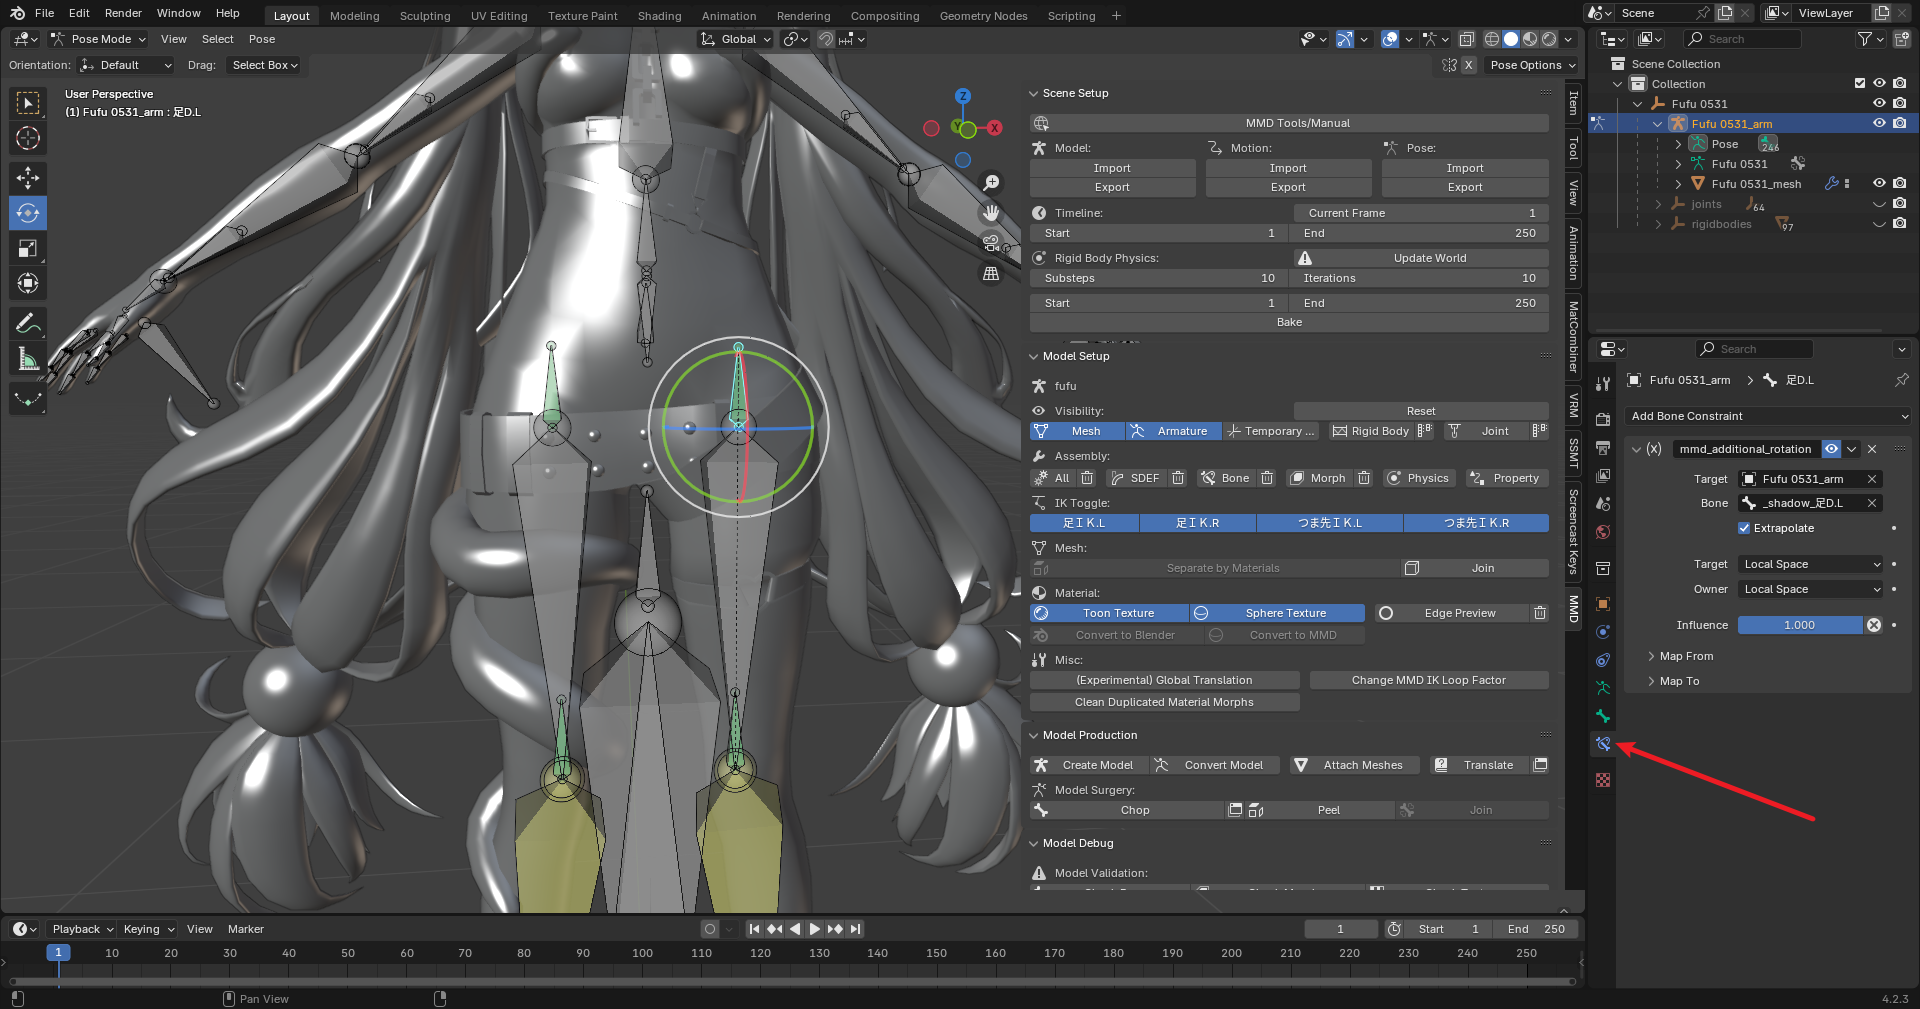This screenshot has width=1920, height=1009.
Task: Open Pose Mode dropdown
Action: tap(98, 39)
